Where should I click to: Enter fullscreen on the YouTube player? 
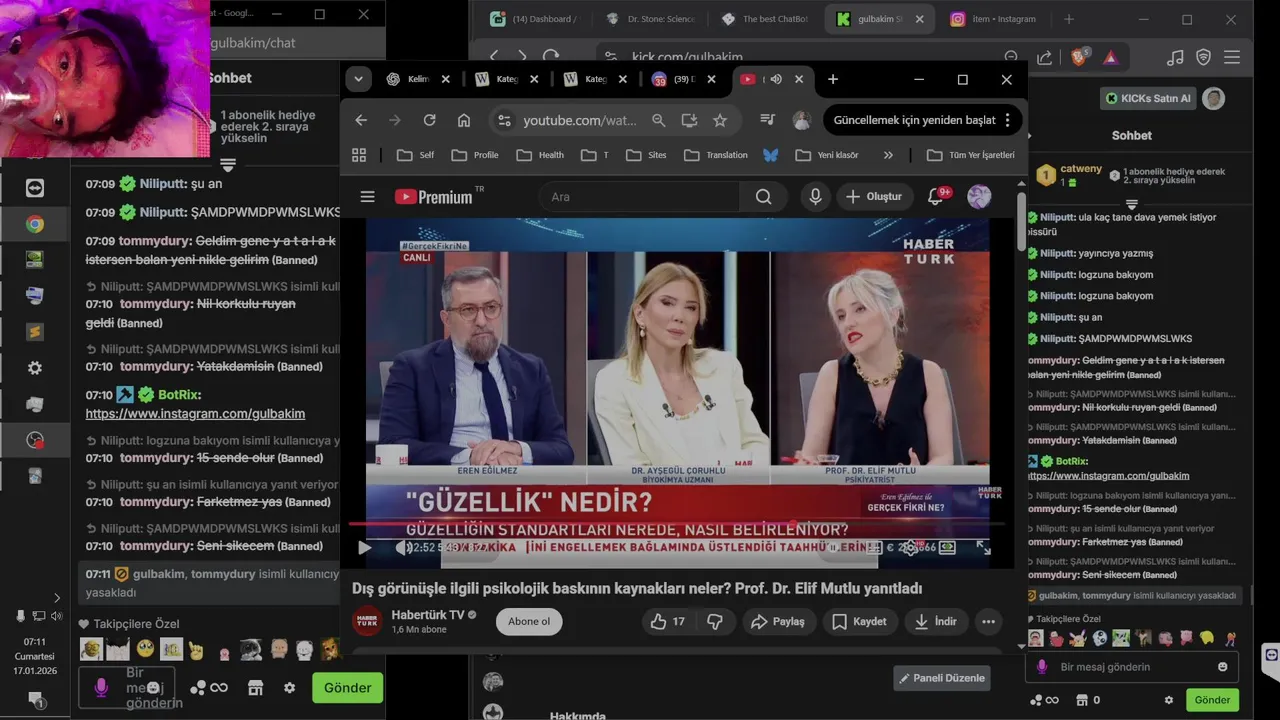coord(983,547)
